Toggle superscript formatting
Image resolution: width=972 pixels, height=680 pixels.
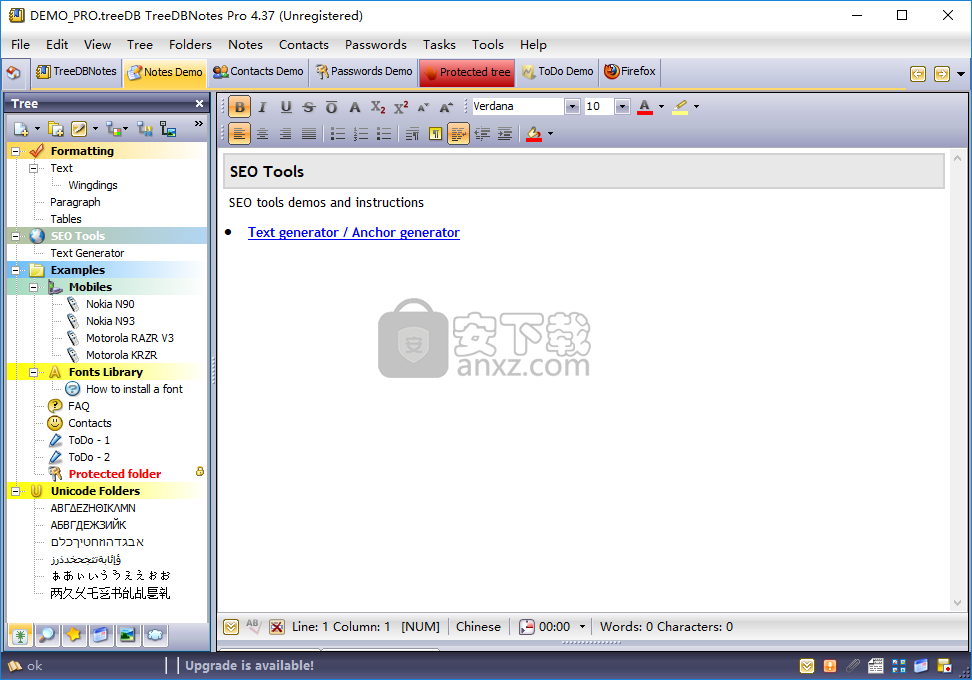tap(401, 107)
